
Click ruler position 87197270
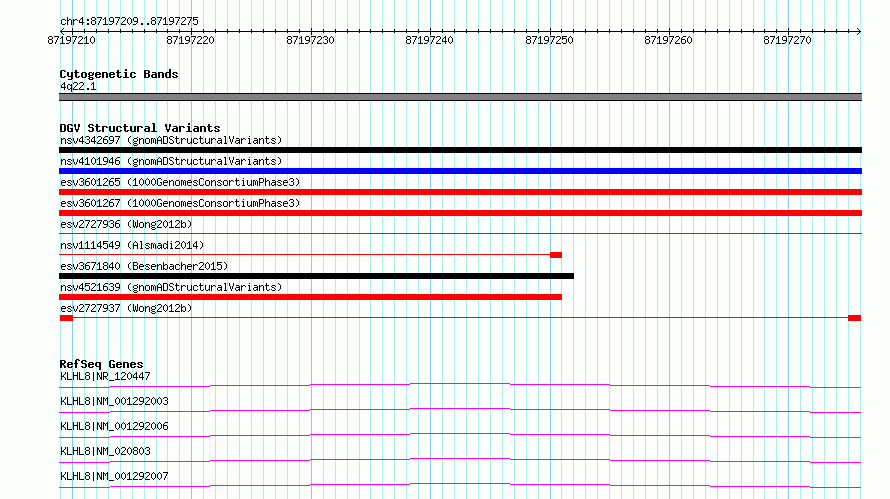pyautogui.click(x=788, y=40)
